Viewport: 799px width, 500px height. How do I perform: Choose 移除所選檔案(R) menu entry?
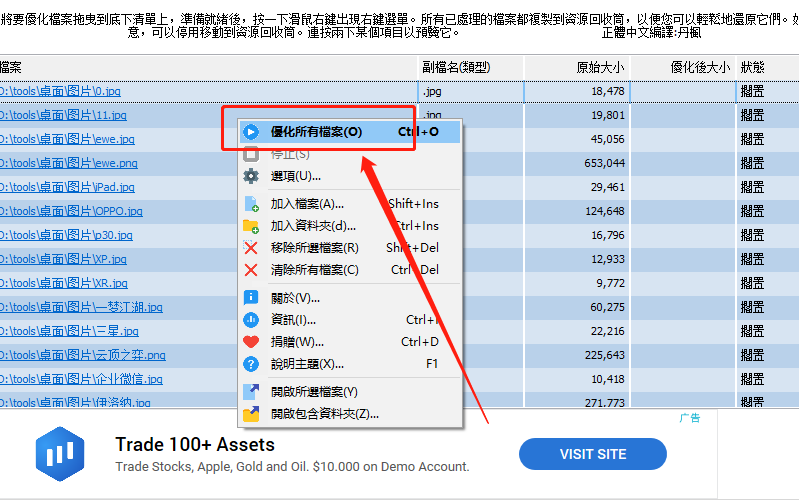(x=350, y=248)
